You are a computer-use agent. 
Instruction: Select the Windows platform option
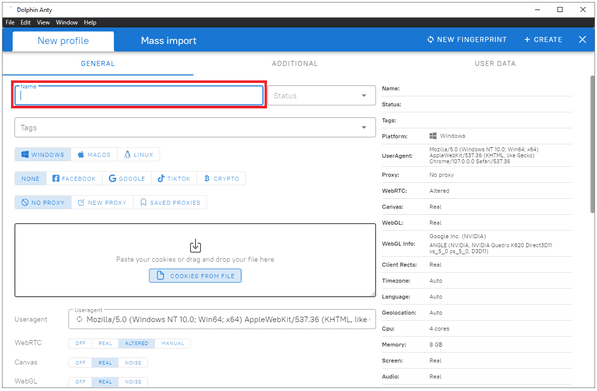43,155
